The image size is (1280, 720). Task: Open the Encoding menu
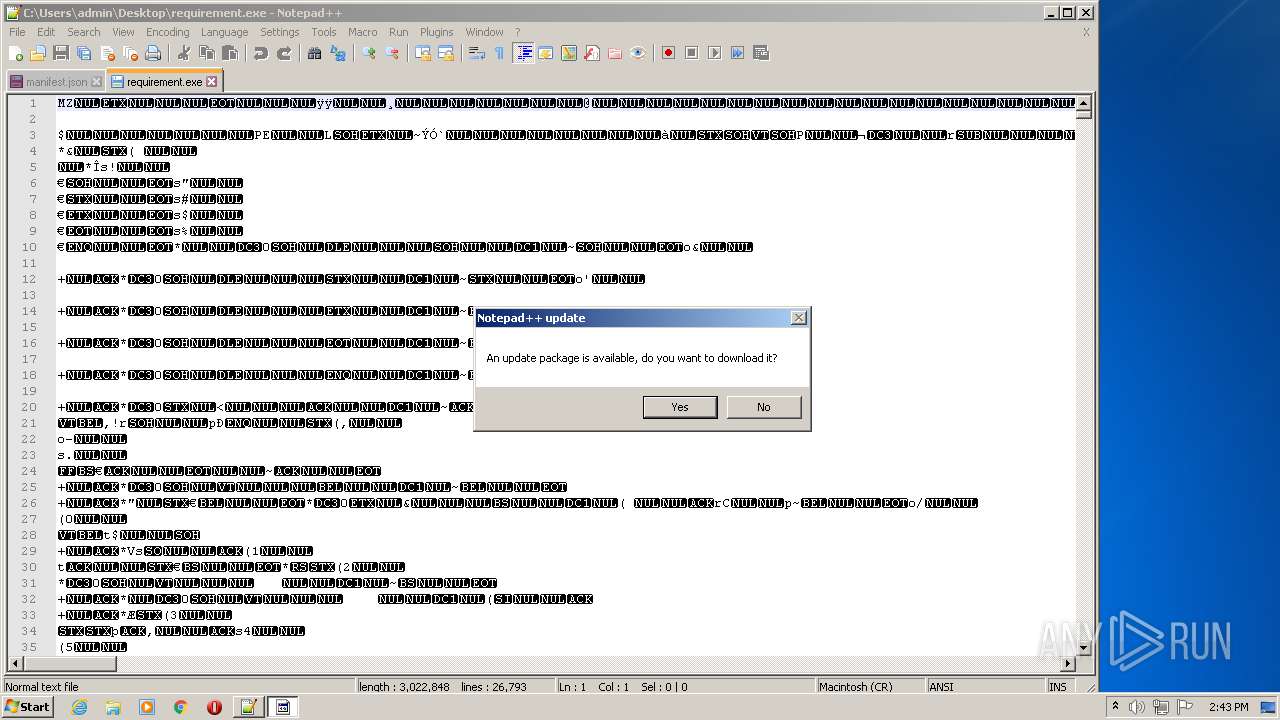coord(167,32)
